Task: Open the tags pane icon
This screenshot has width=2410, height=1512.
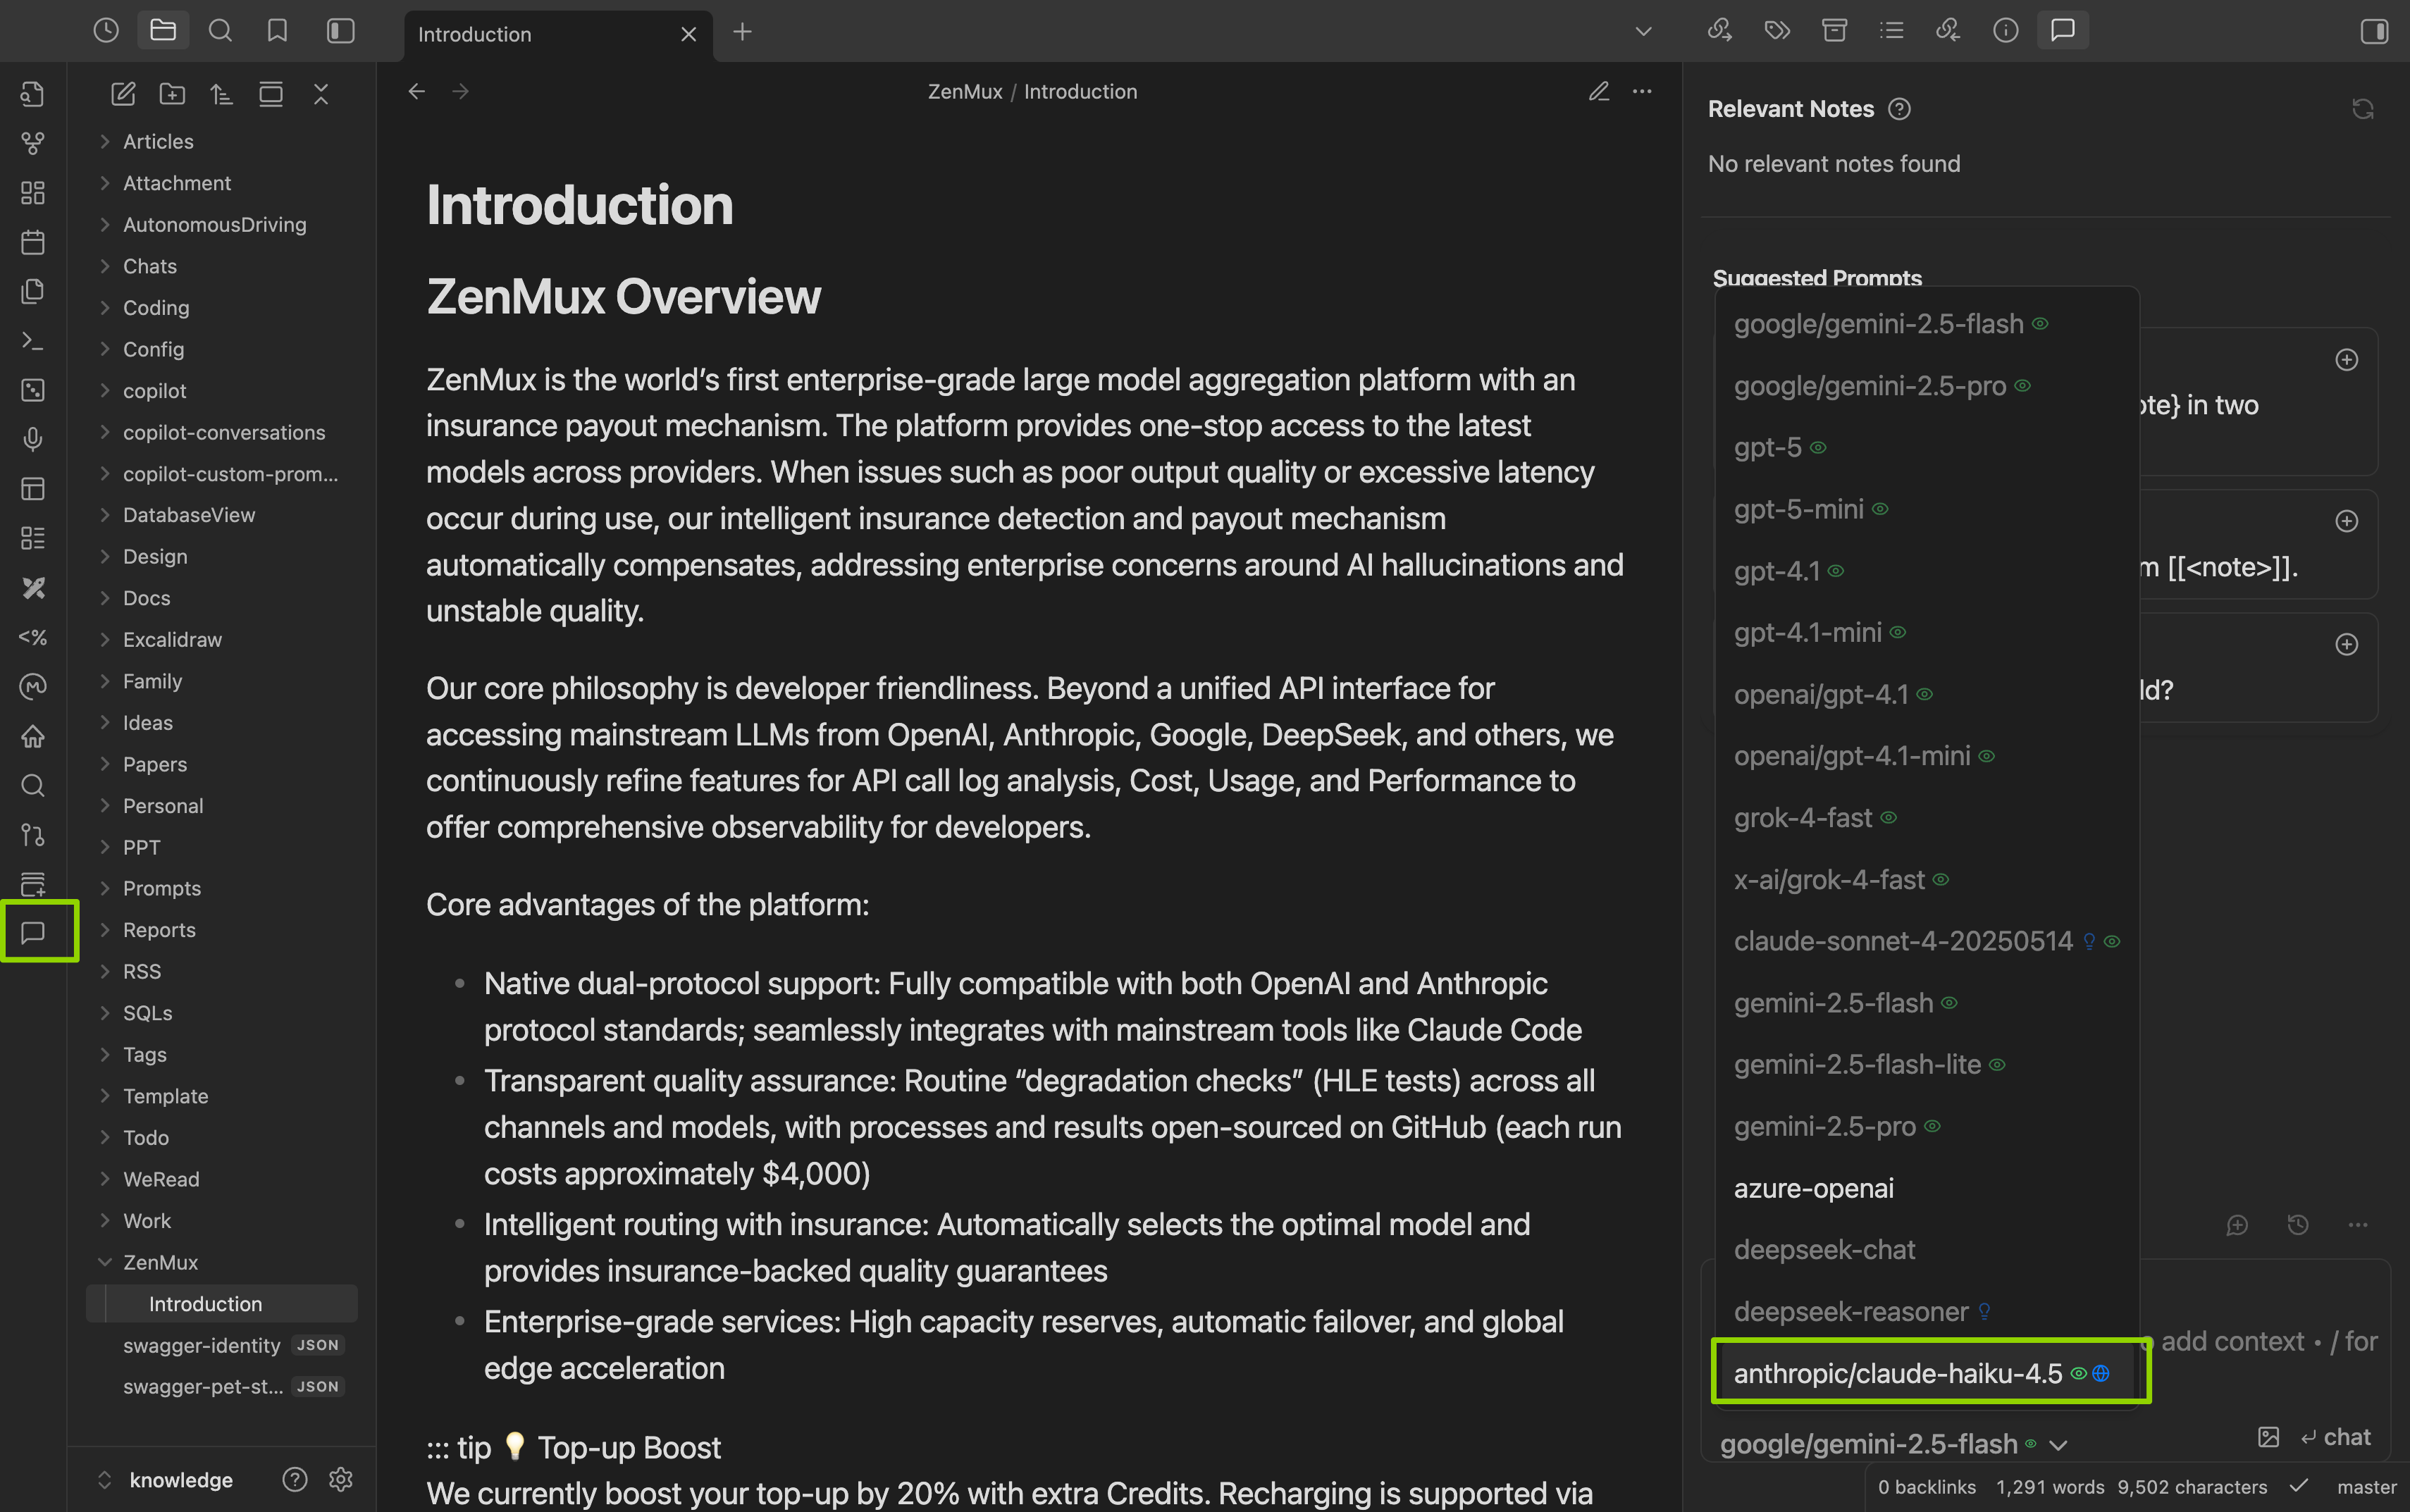Action: [x=1777, y=31]
